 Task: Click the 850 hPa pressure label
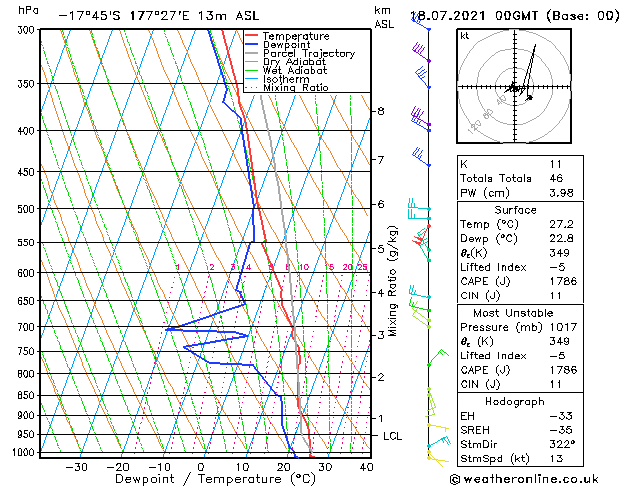click(28, 396)
